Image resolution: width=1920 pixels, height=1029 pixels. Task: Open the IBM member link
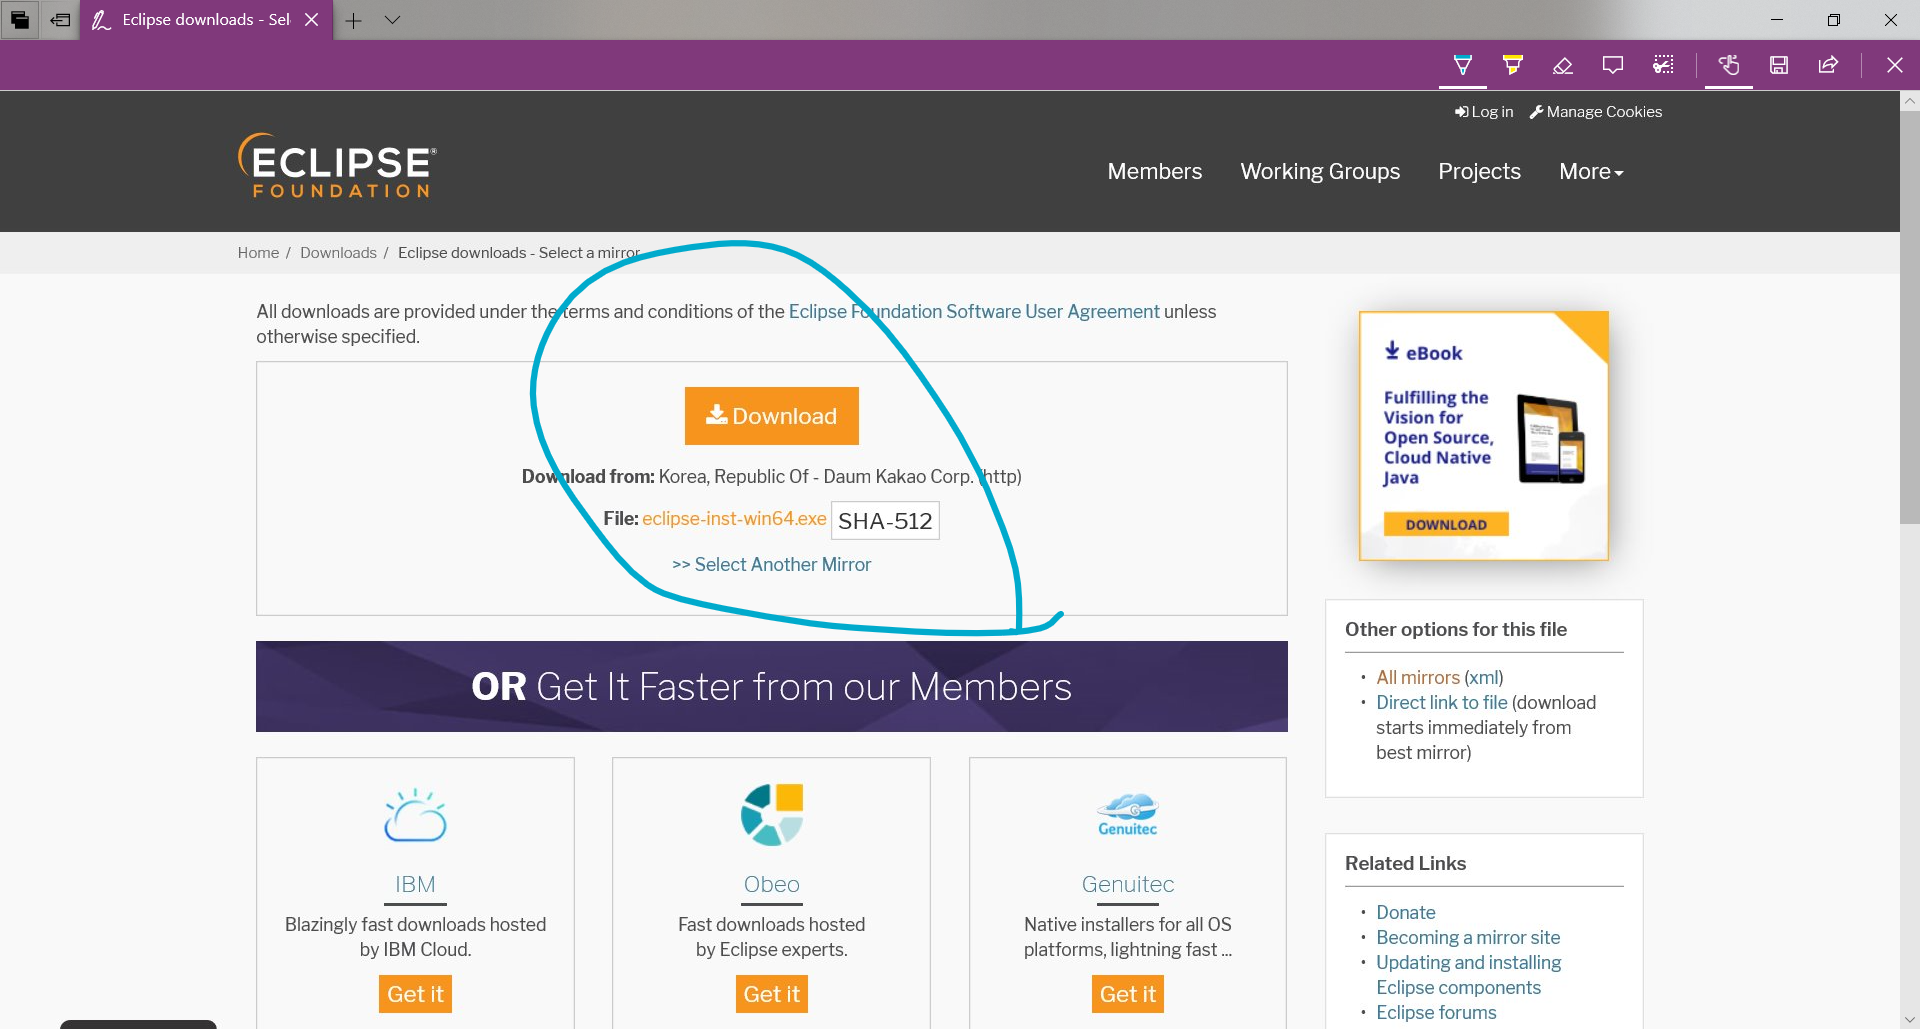415,884
